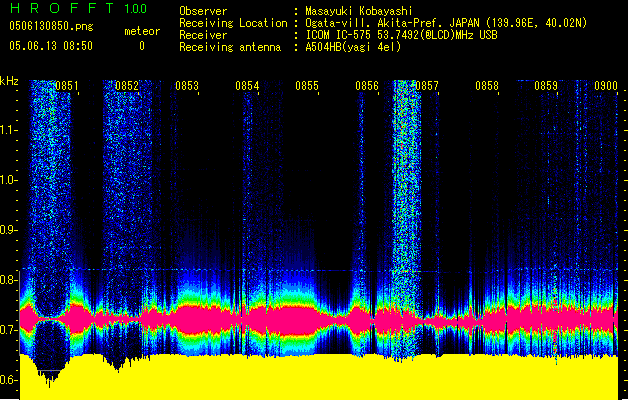The image size is (629, 400).
Task: Click the date stamp 05.06.13 08:50
Action: point(51,46)
